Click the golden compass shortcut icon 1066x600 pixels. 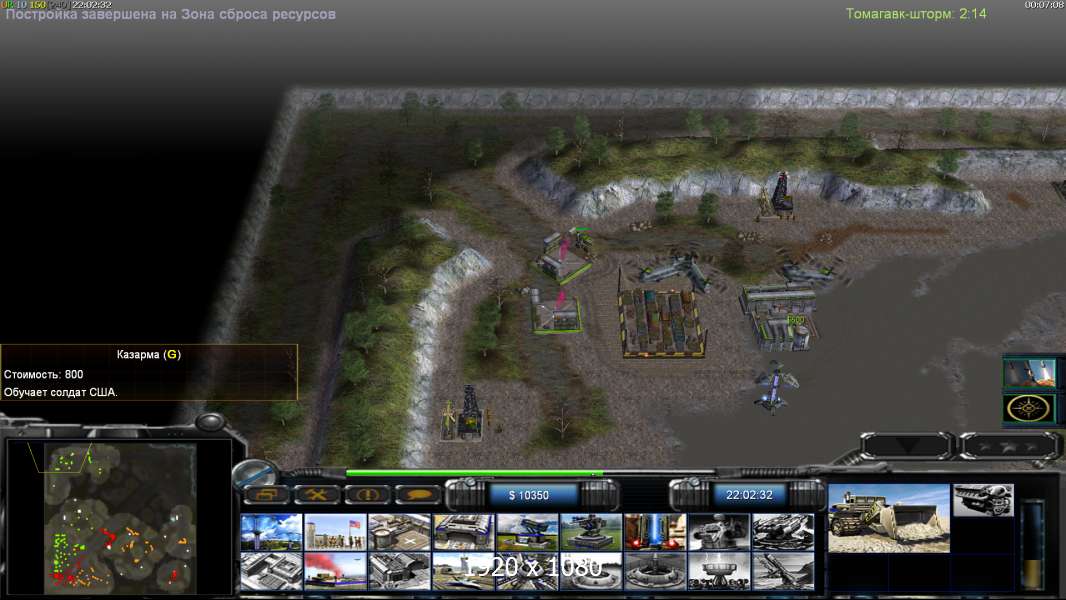click(x=1029, y=409)
